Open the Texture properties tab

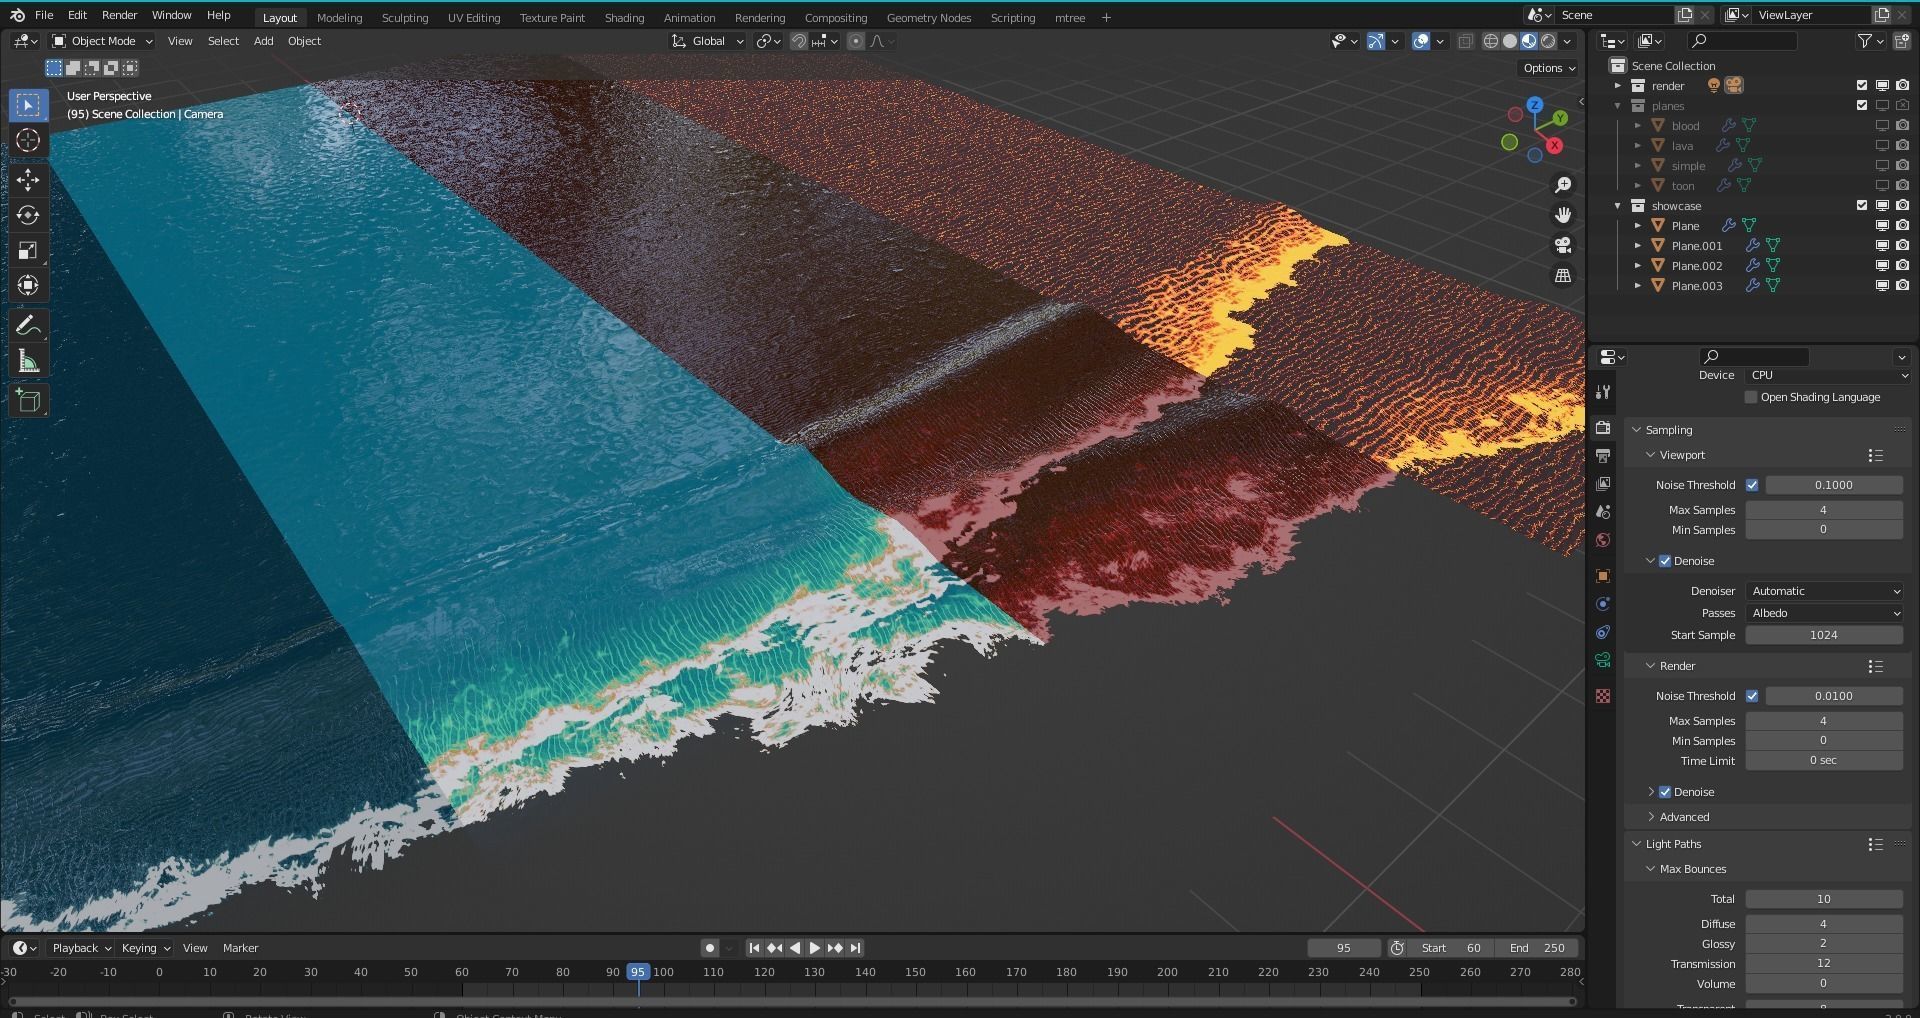coord(1603,696)
